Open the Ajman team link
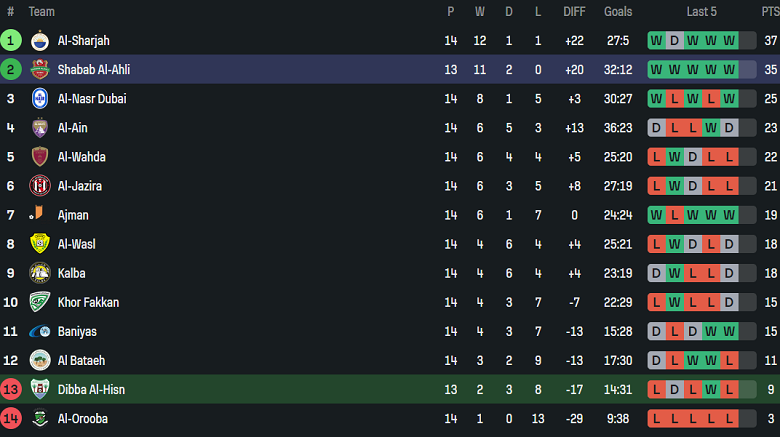Screen dimensions: 780x437 tap(73, 215)
